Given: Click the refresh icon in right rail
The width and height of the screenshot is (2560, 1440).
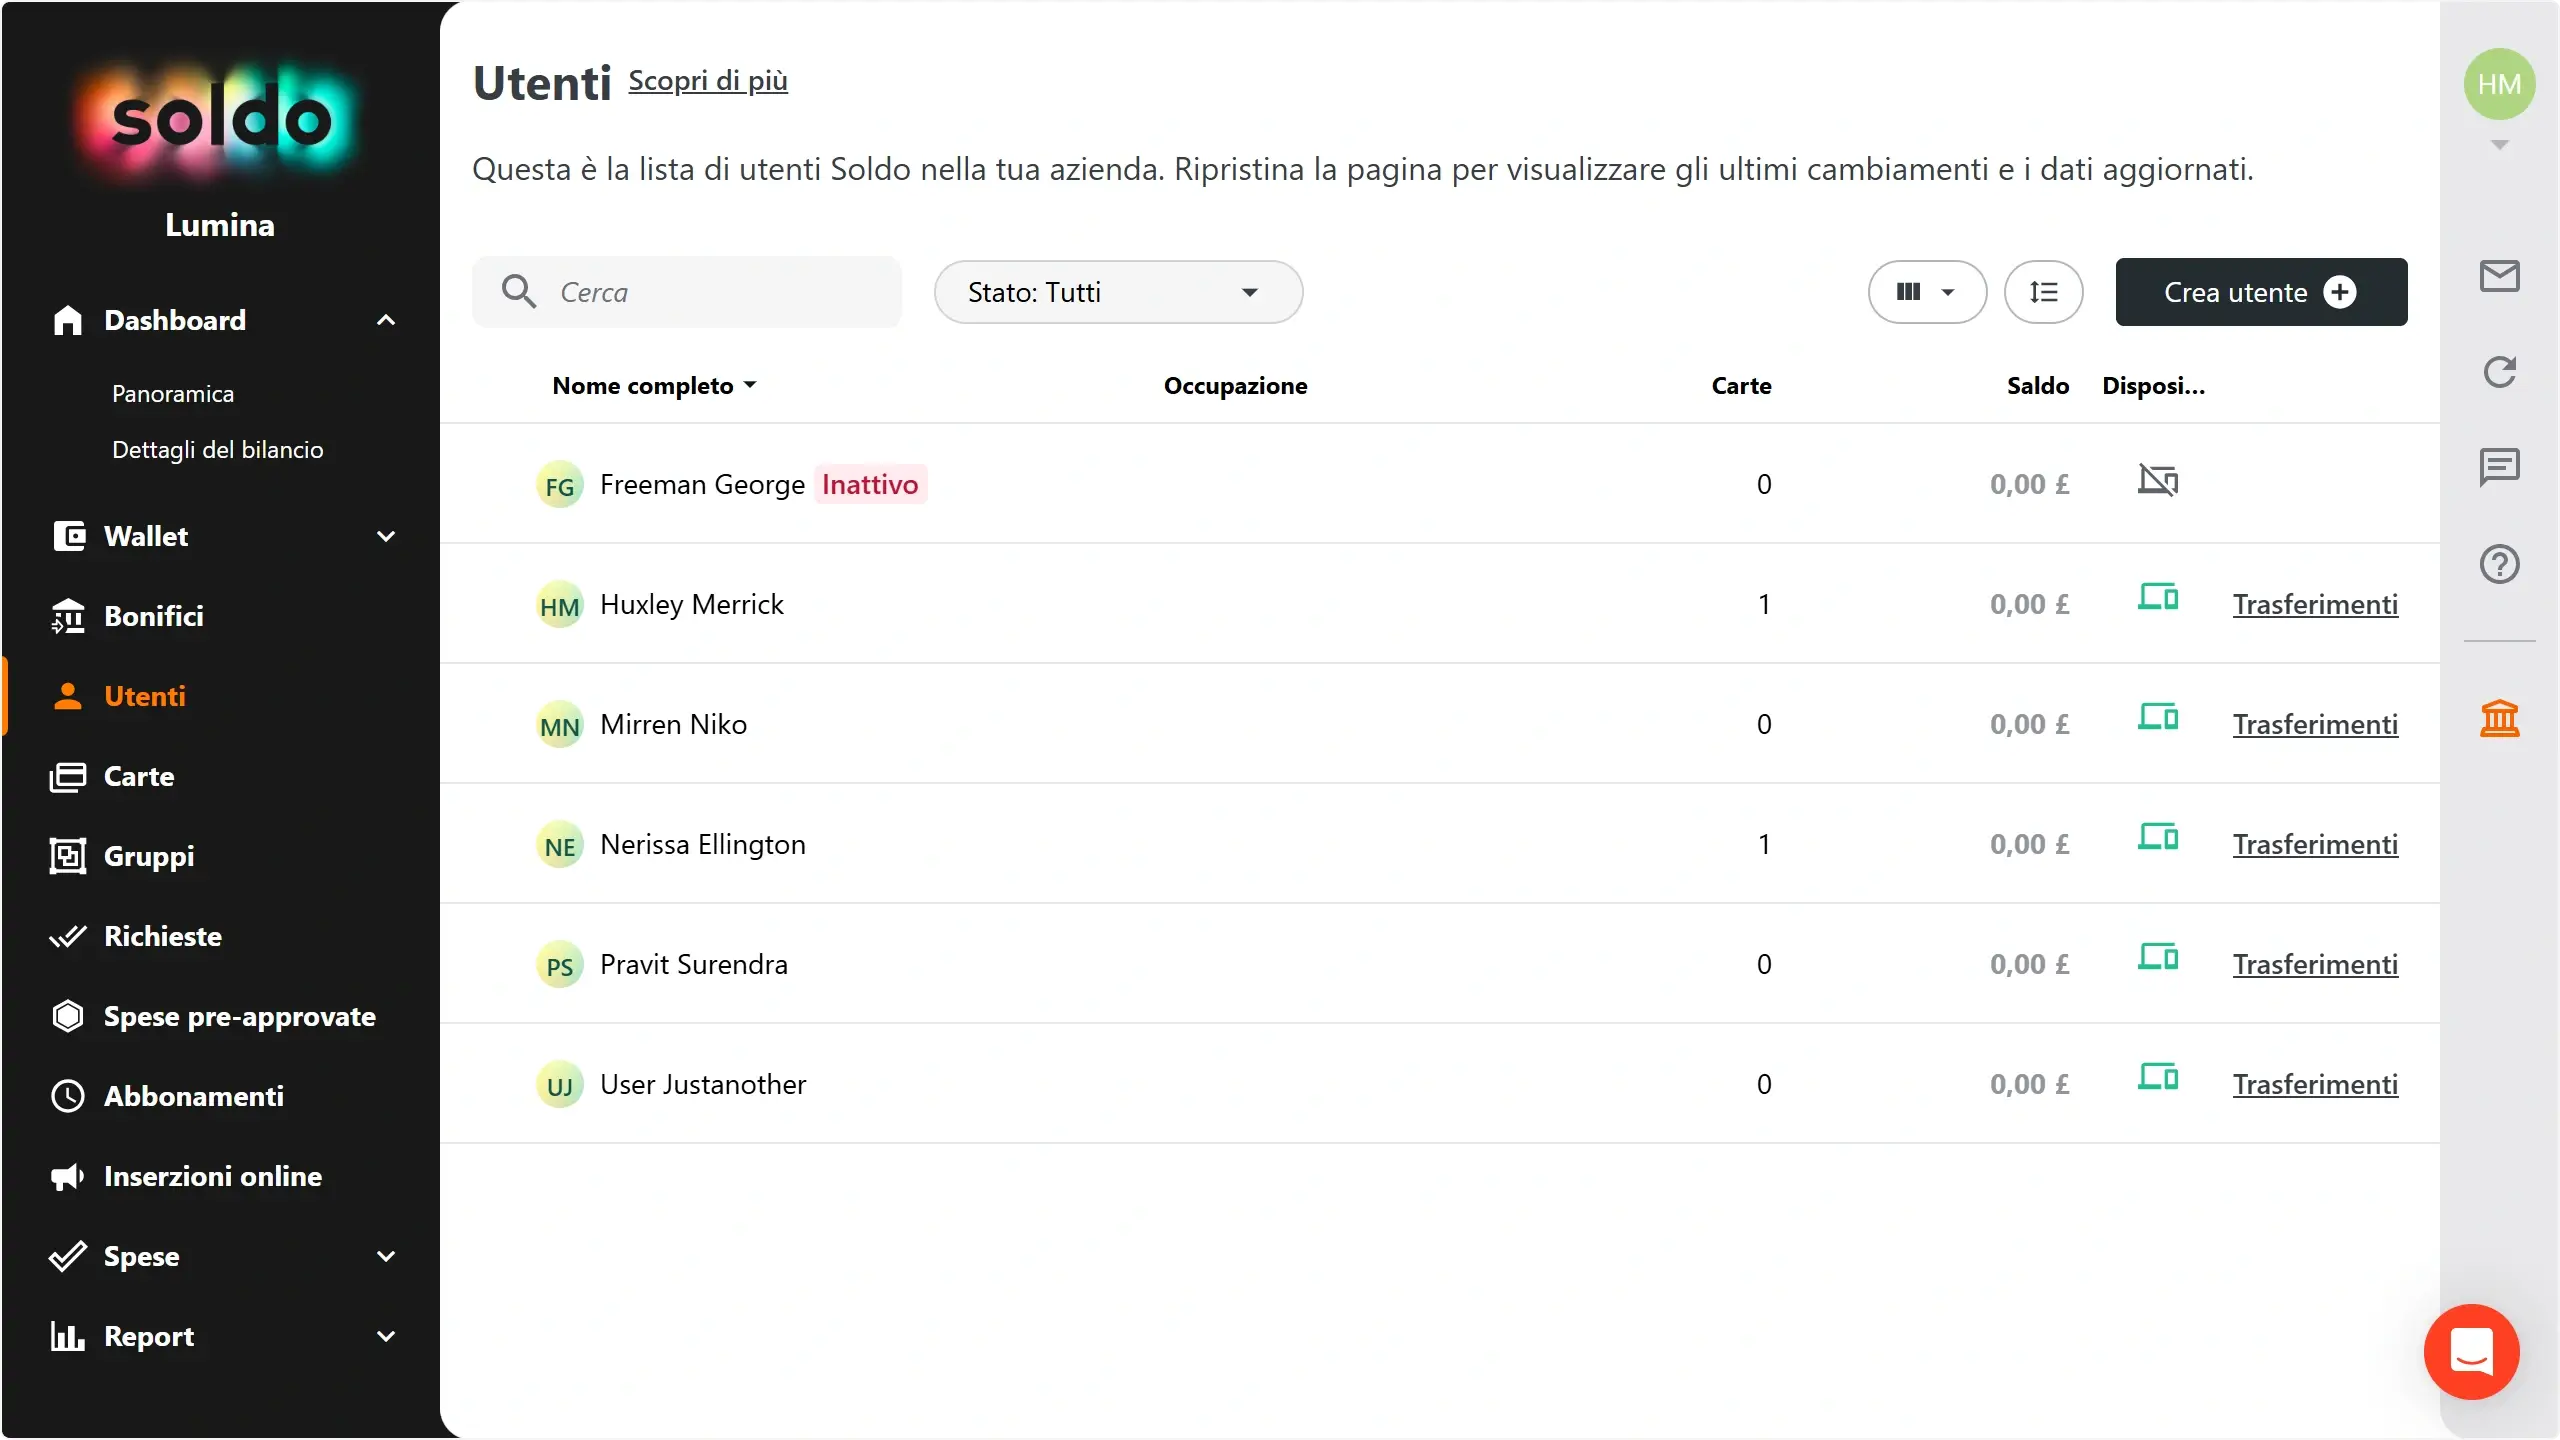Looking at the screenshot, I should click(2499, 372).
